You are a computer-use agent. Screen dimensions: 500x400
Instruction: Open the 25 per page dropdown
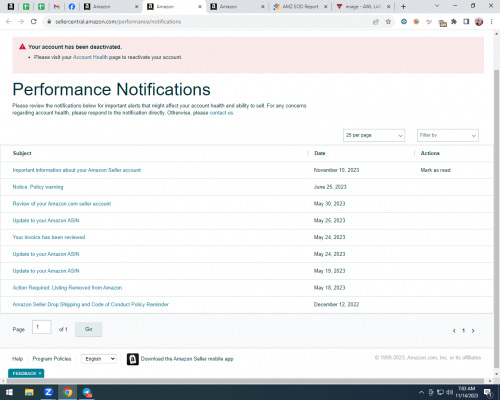tap(374, 135)
